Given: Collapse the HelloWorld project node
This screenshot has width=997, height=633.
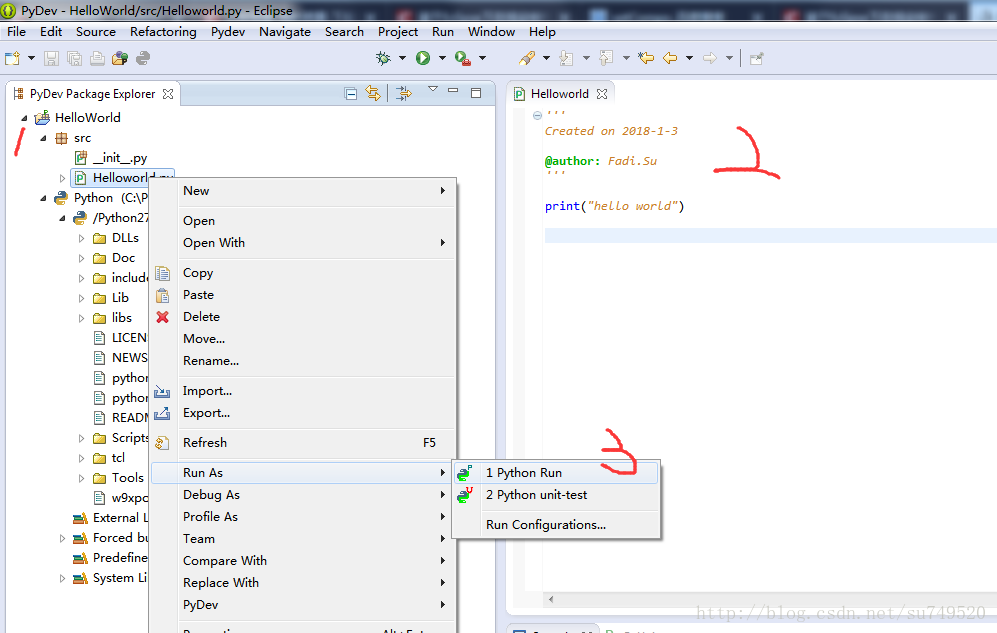Looking at the screenshot, I should pos(24,118).
